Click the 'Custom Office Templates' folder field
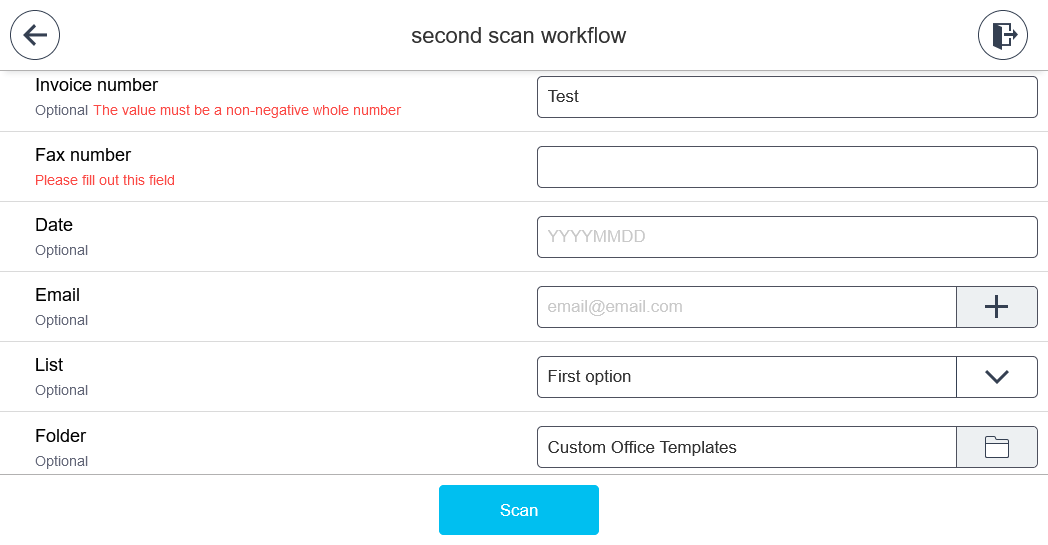Viewport: 1048px width, 545px height. coord(746,447)
